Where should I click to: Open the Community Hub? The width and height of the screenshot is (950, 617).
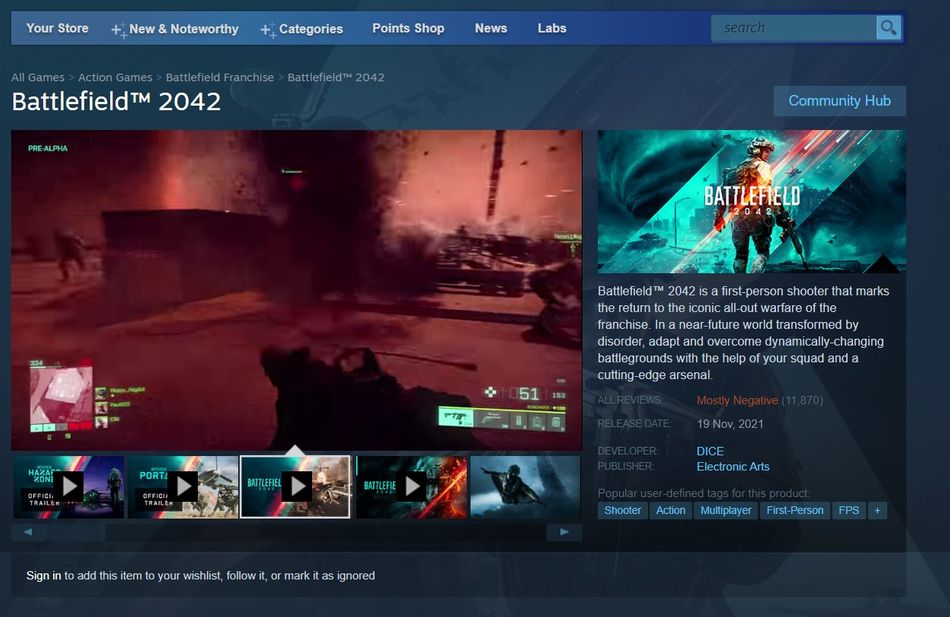(x=840, y=101)
